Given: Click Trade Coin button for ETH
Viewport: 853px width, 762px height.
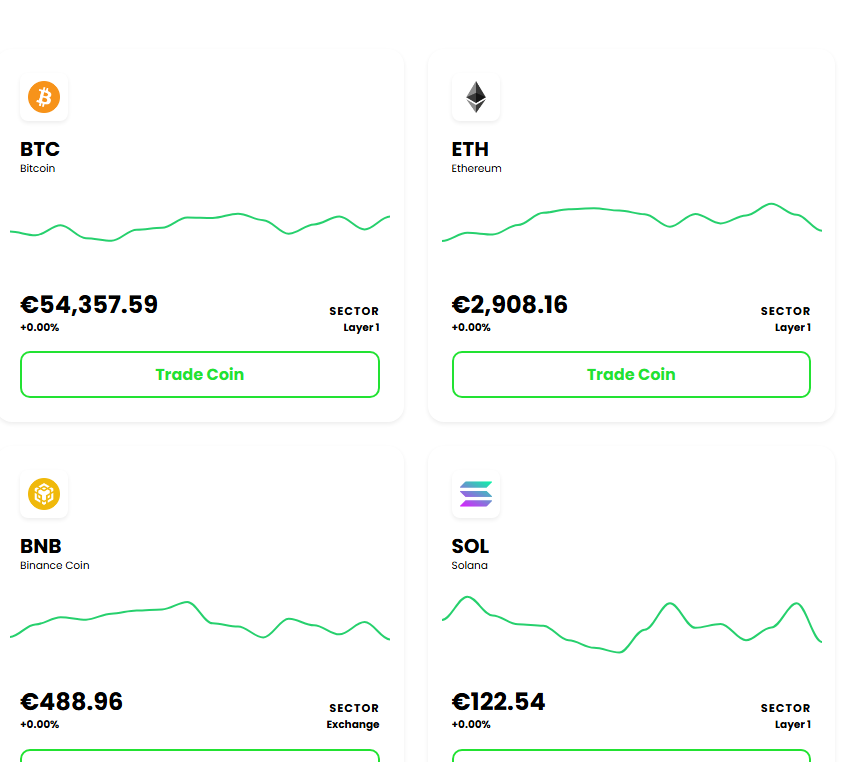Looking at the screenshot, I should [x=631, y=375].
